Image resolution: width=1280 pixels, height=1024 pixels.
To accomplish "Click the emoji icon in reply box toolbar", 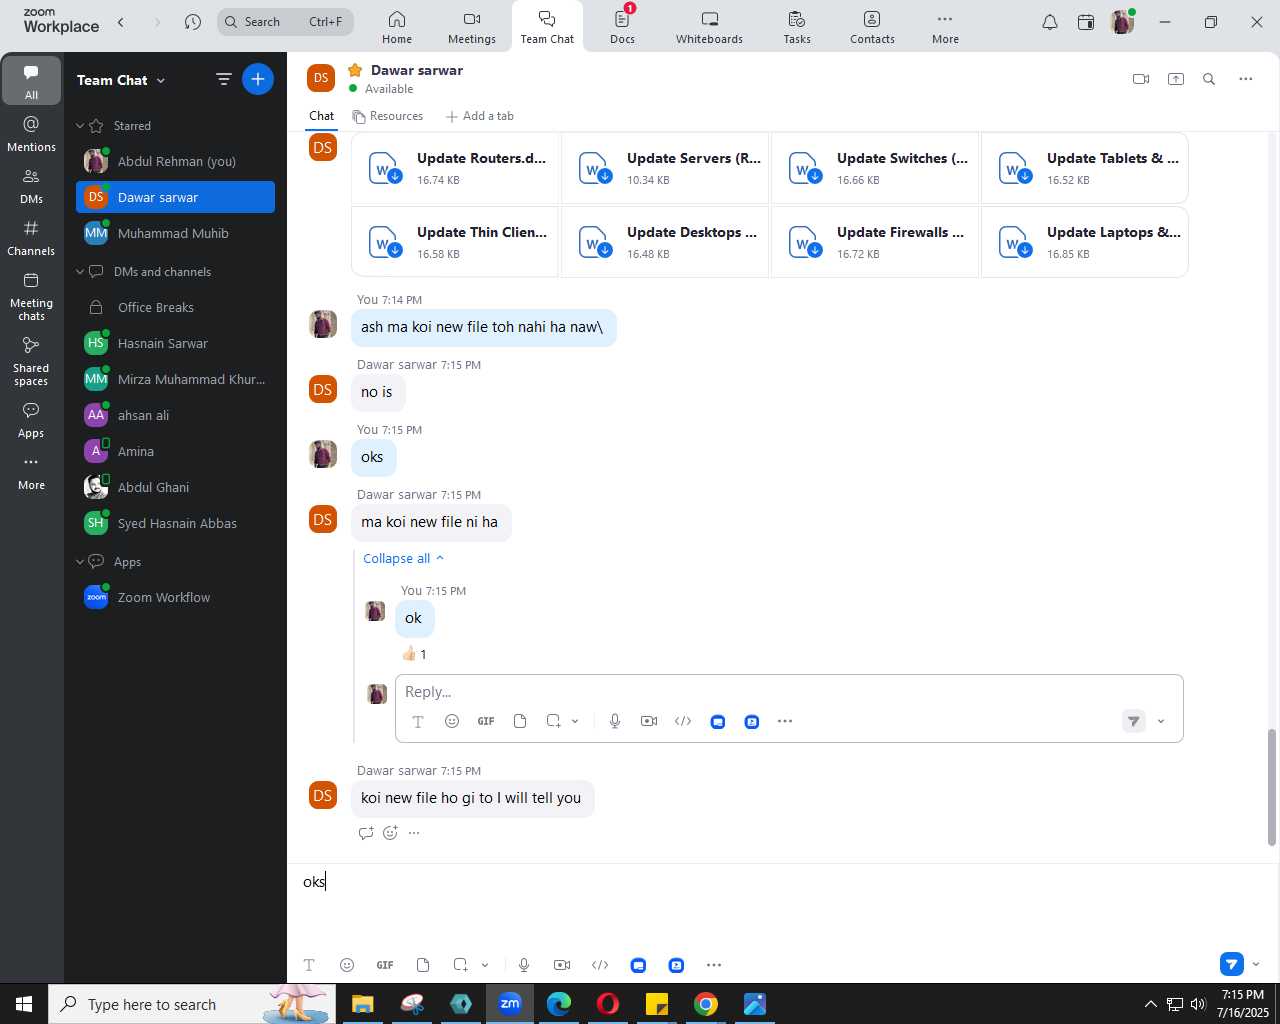I will [452, 721].
